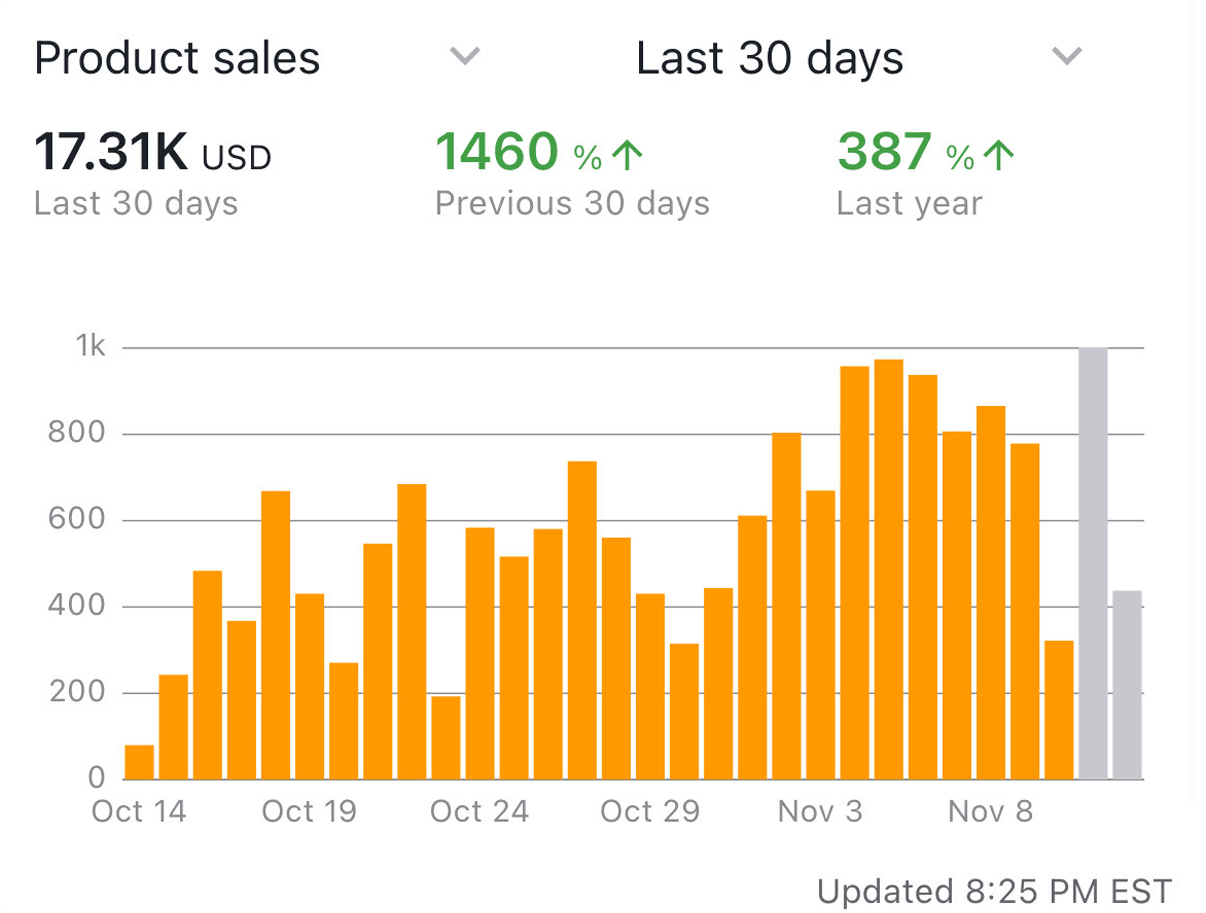Click the chevron beside Product sales
Viewport: 1206px width, 913px height.
464,56
